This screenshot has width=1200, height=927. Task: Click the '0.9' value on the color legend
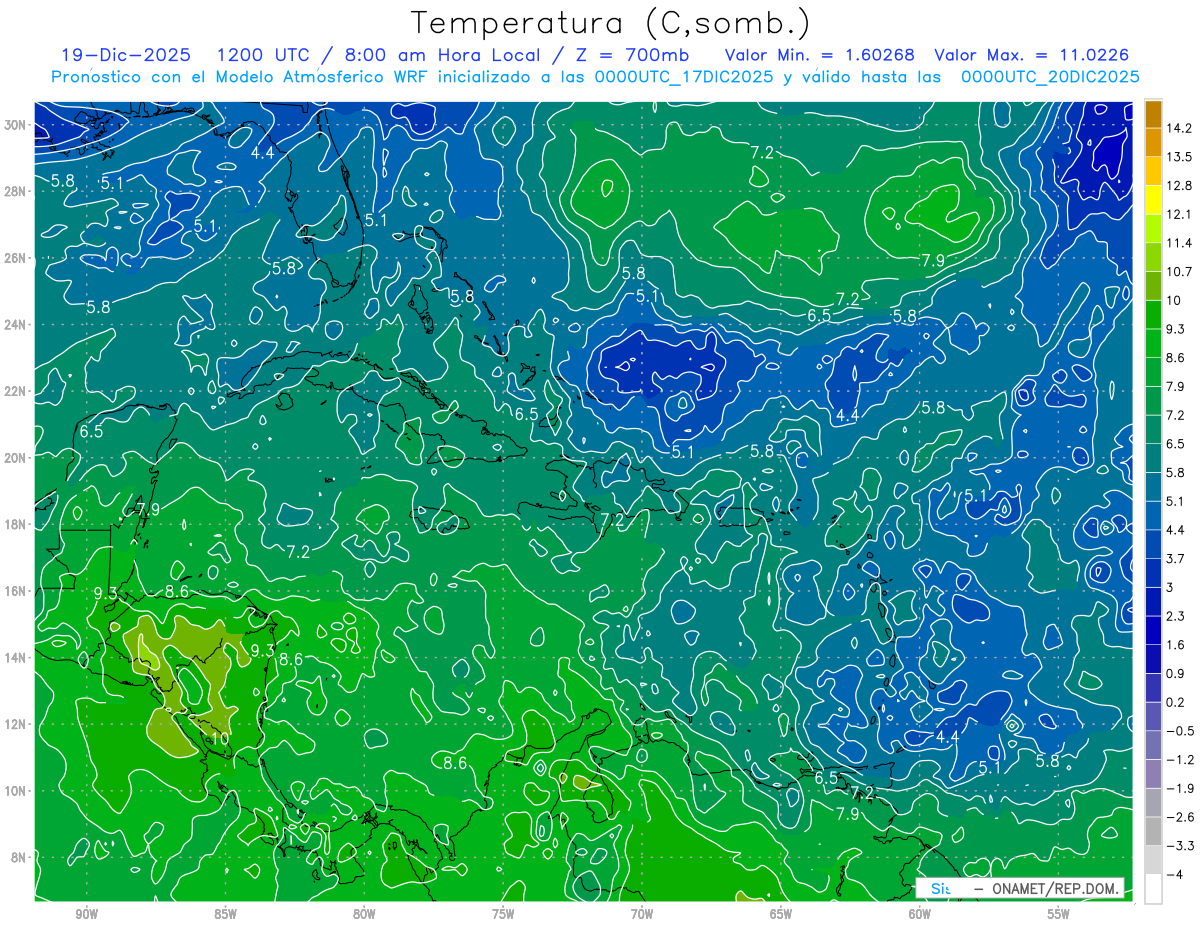pos(1175,673)
